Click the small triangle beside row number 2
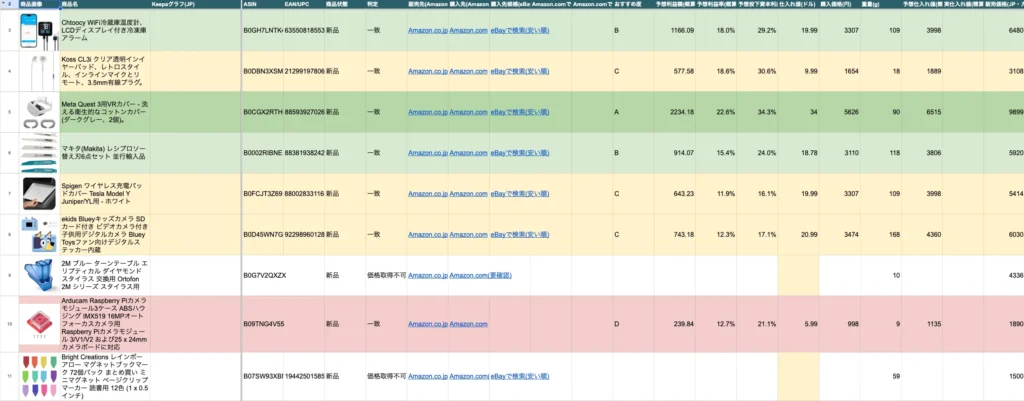 coord(4,4)
